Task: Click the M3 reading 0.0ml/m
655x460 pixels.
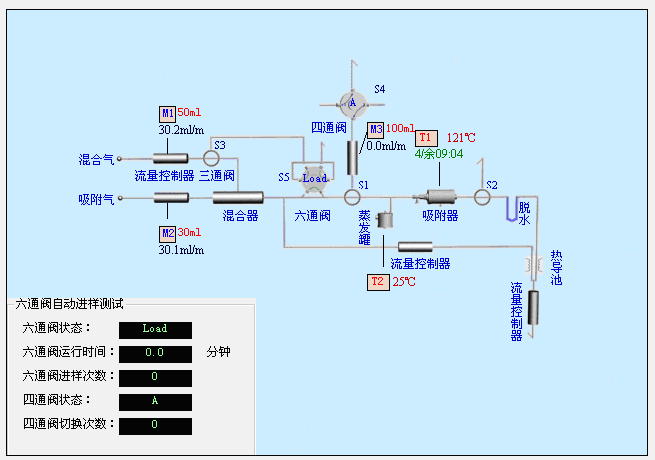Action: [386, 146]
